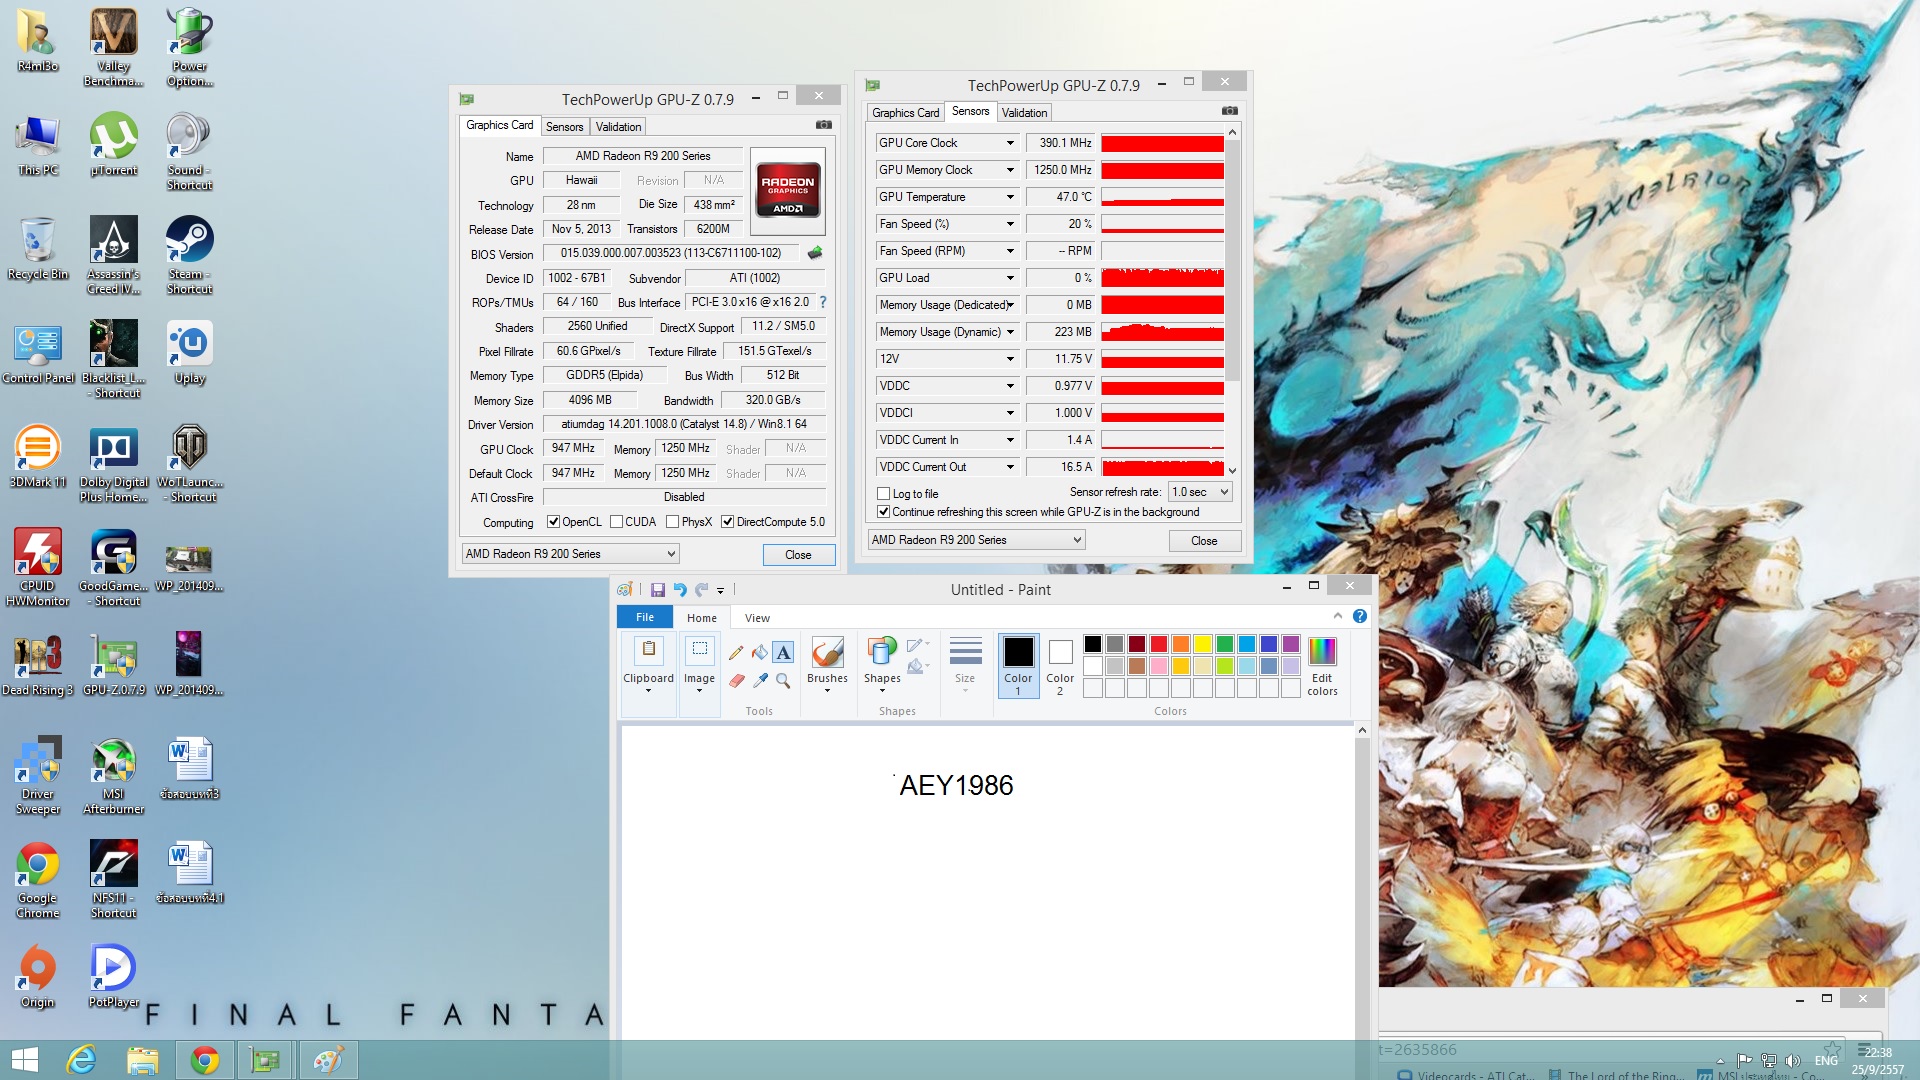Expand the GPU Core Clock sensor dropdown
The width and height of the screenshot is (1920, 1080).
(x=1010, y=143)
